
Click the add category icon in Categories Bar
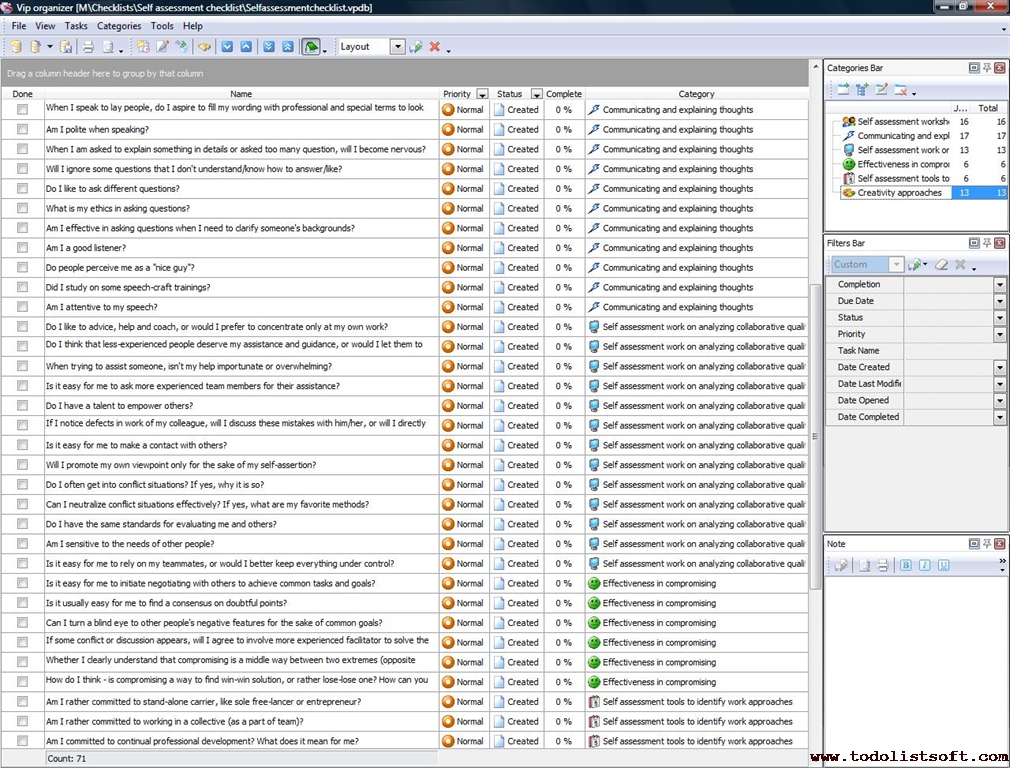(843, 90)
